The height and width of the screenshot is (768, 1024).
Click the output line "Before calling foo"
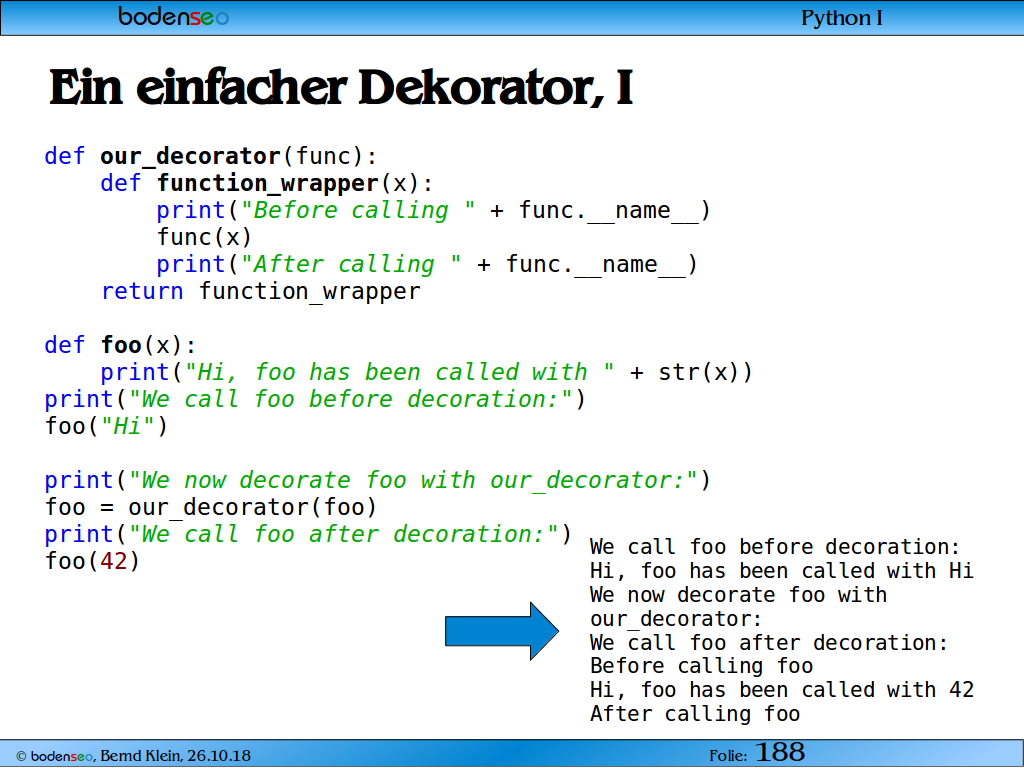(701, 666)
